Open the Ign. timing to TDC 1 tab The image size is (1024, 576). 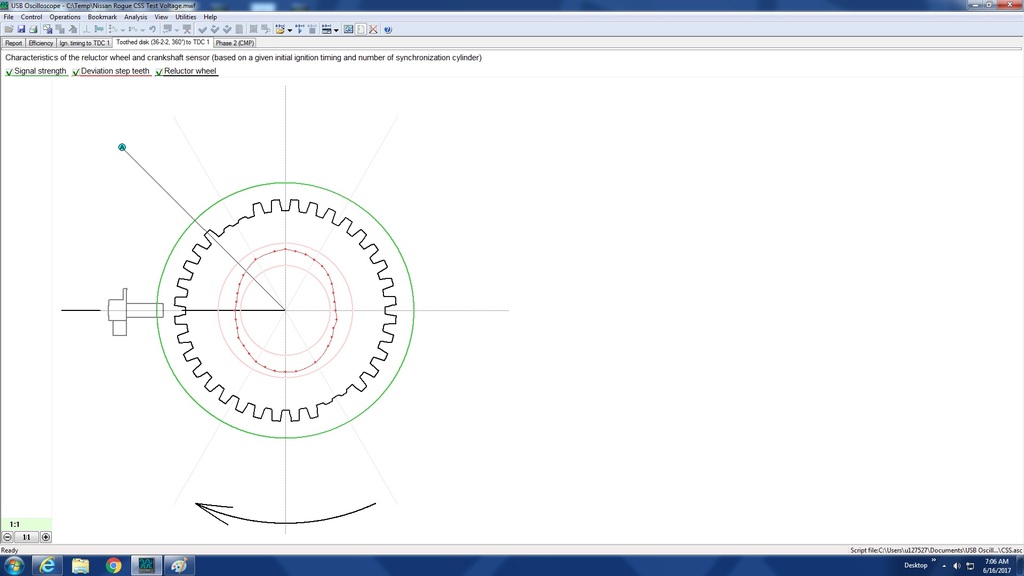pos(85,43)
